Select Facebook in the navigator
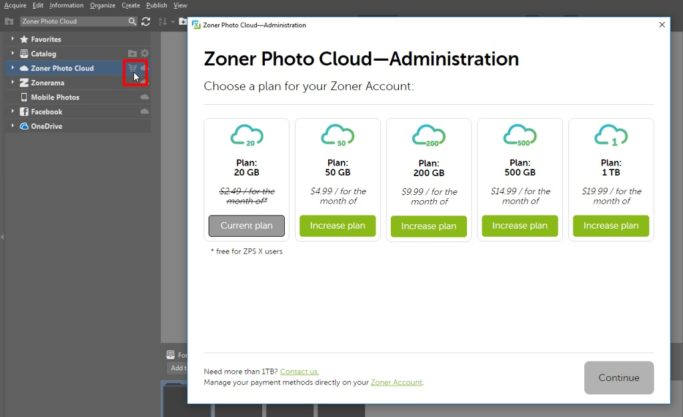 point(46,112)
